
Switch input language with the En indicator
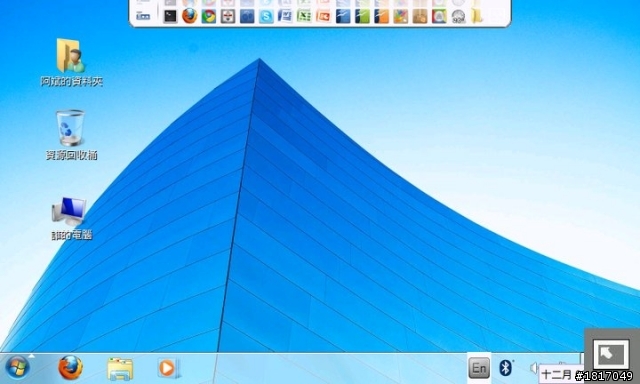coord(479,368)
